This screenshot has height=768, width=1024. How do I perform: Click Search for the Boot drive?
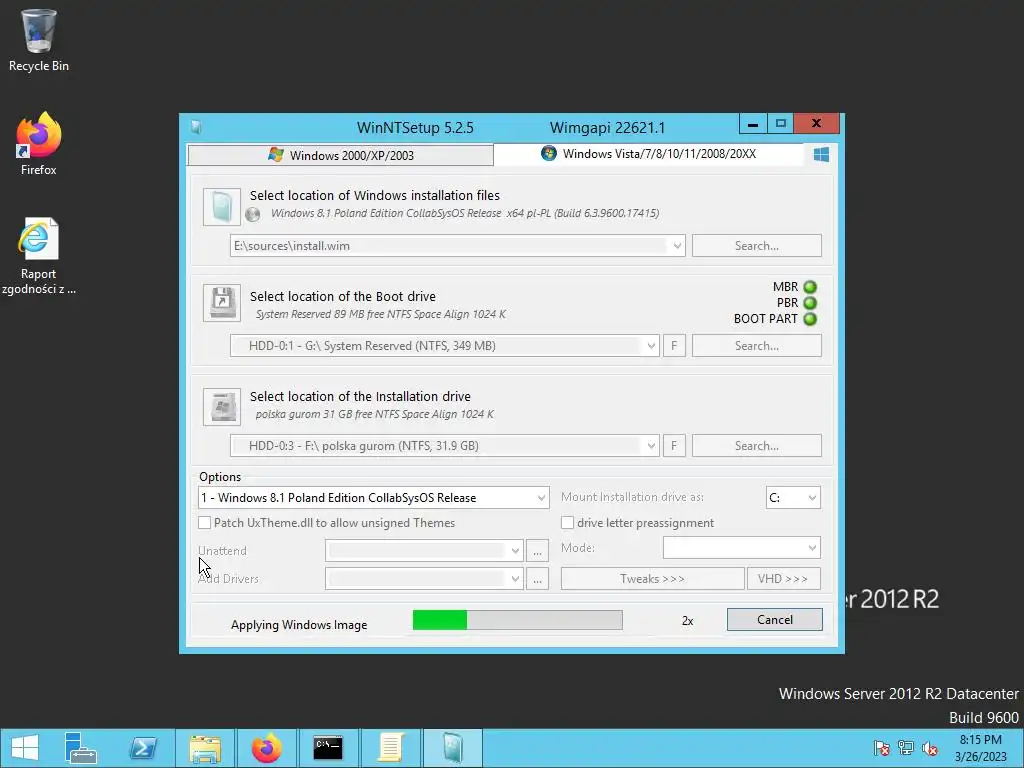(756, 346)
